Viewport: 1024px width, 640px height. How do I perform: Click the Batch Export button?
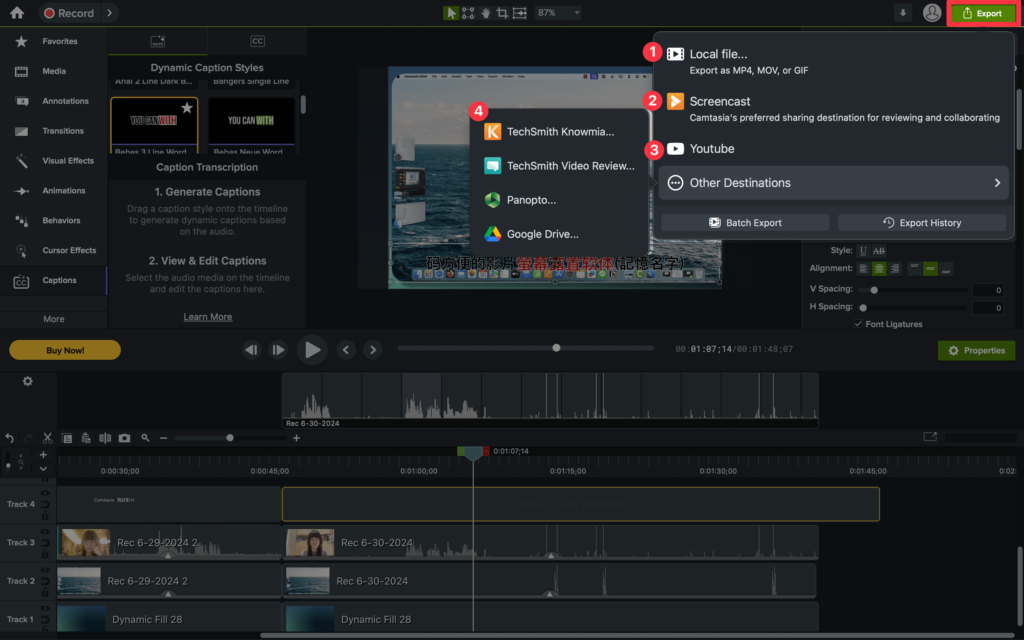pos(745,223)
